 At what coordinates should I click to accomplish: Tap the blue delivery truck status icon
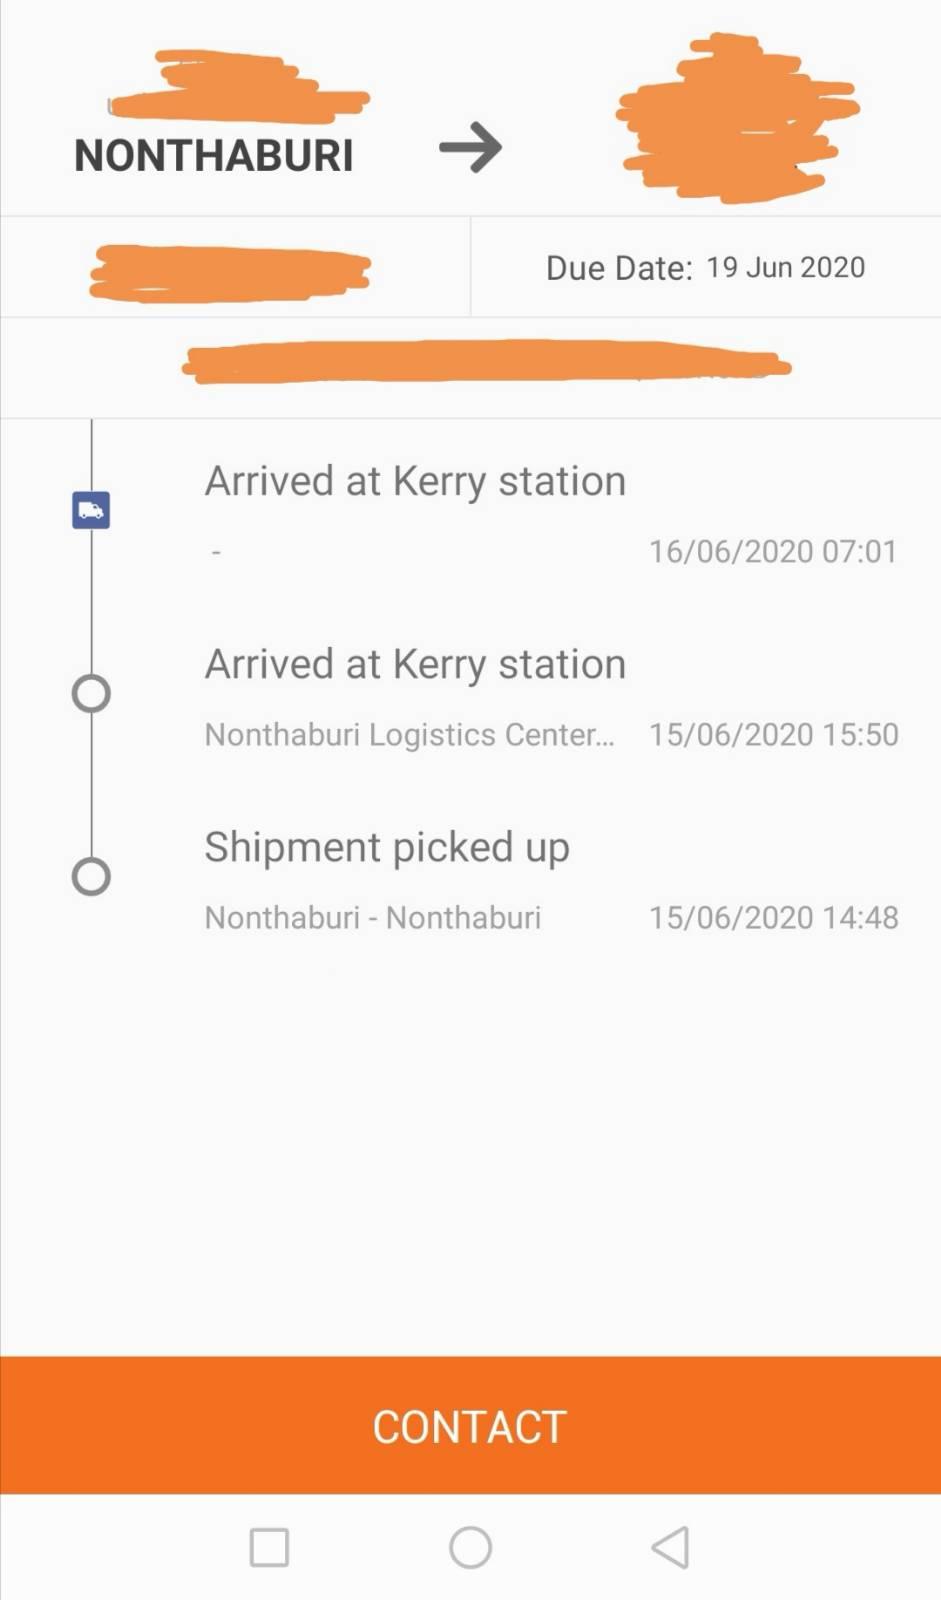[91, 511]
